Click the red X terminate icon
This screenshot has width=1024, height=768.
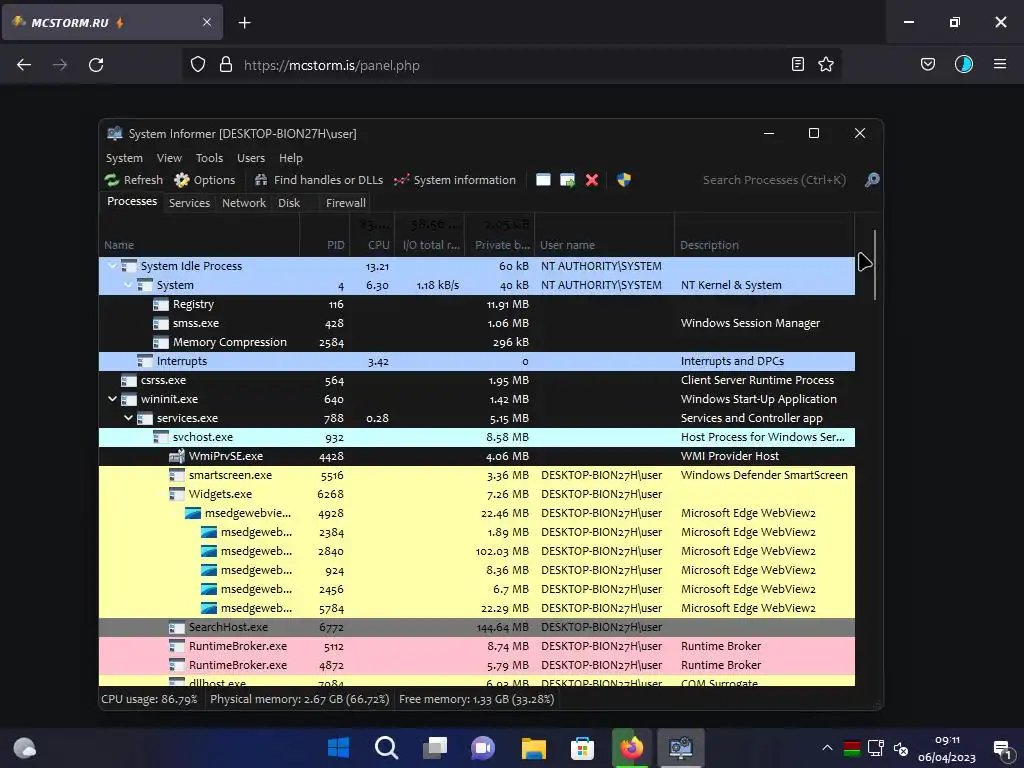click(x=592, y=180)
